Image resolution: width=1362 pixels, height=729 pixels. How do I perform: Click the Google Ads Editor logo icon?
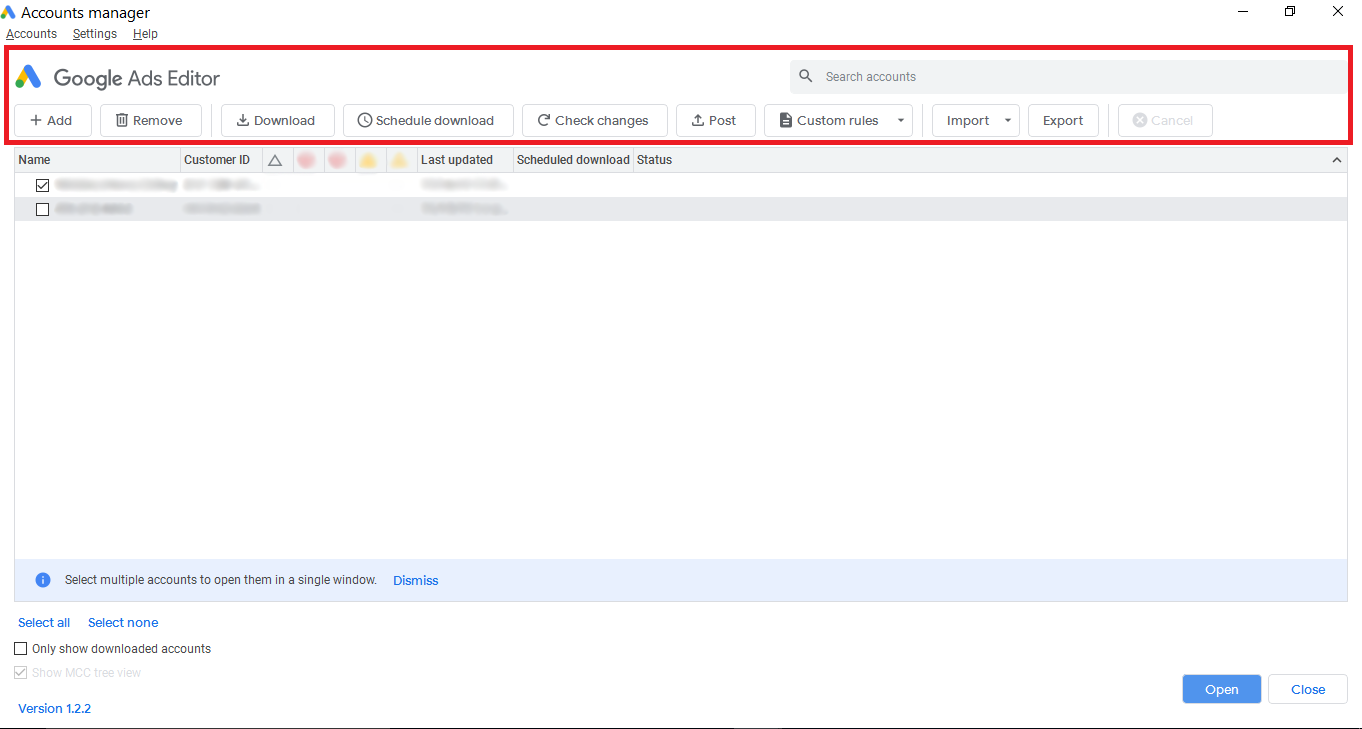(x=28, y=77)
